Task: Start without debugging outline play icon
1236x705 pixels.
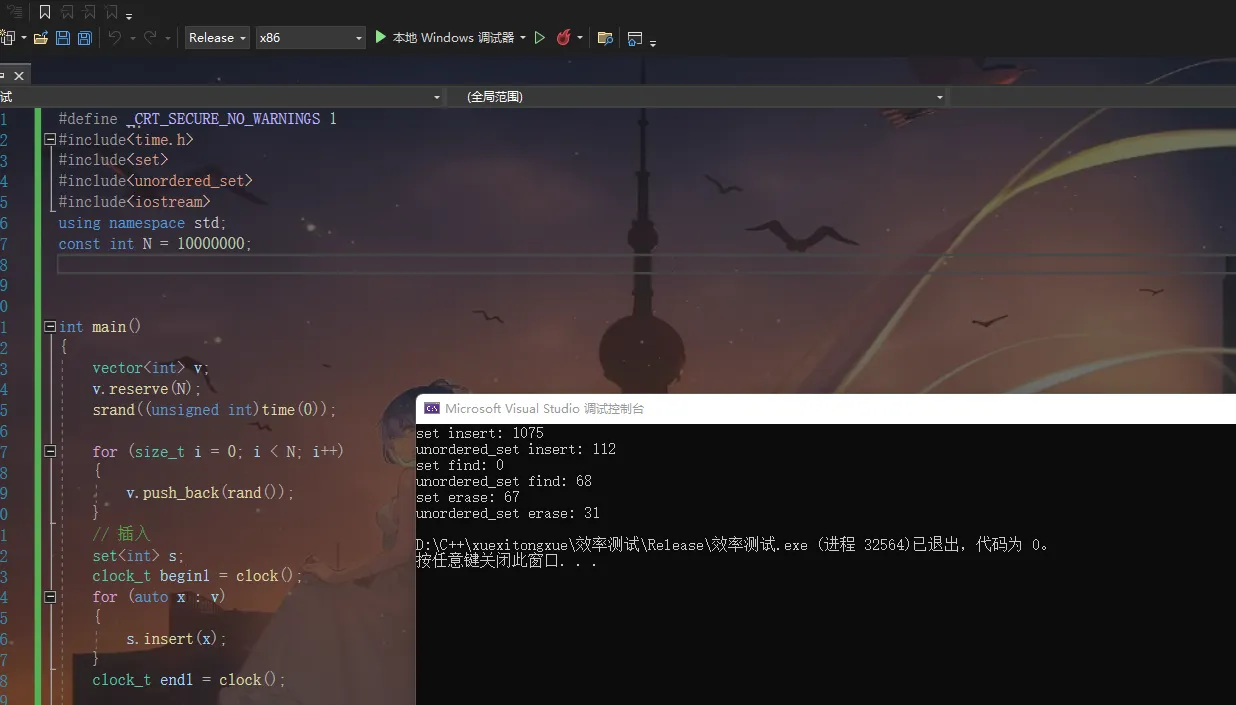Action: (540, 38)
